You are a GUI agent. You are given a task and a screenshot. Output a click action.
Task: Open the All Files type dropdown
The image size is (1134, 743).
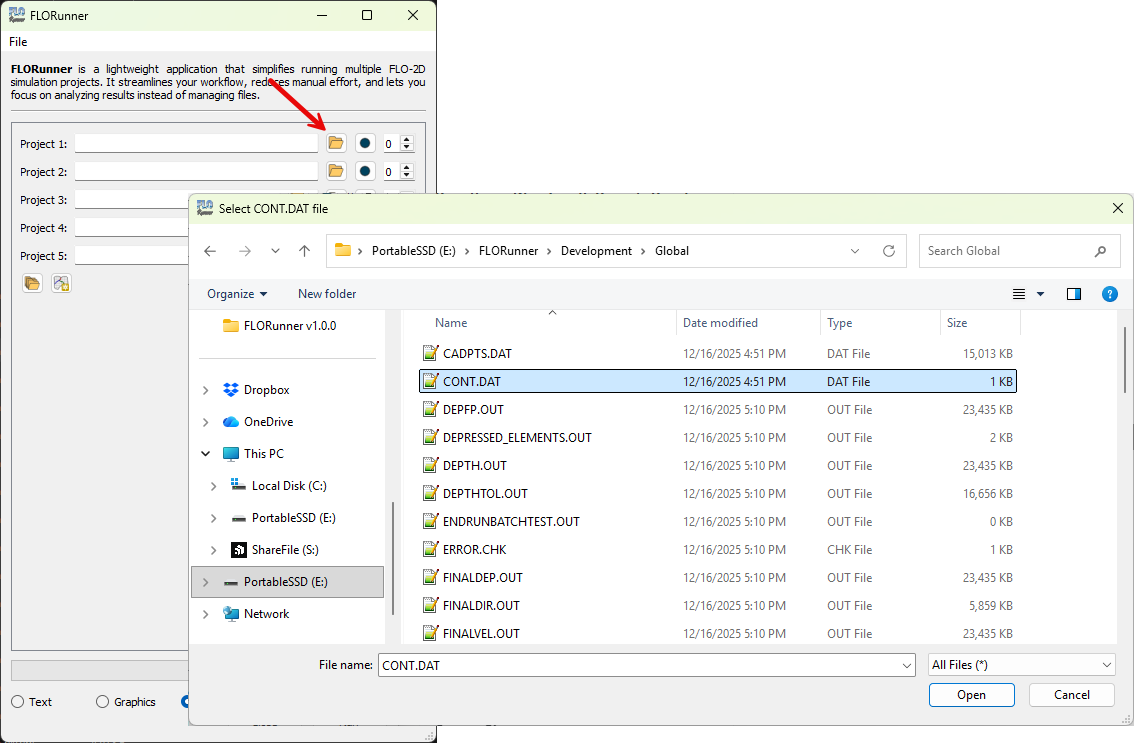coord(1021,665)
